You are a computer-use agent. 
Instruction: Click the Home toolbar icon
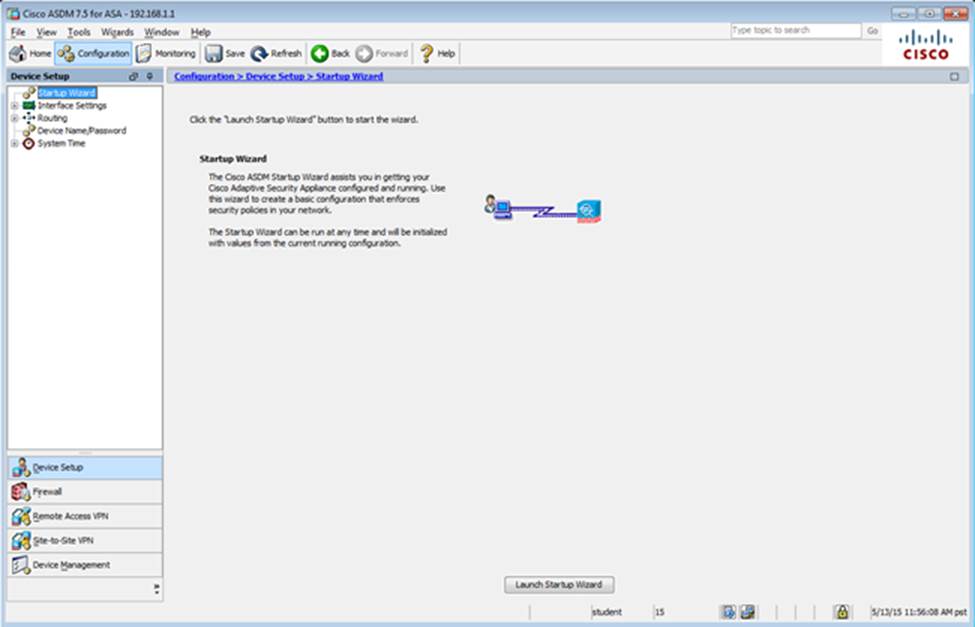tap(30, 53)
